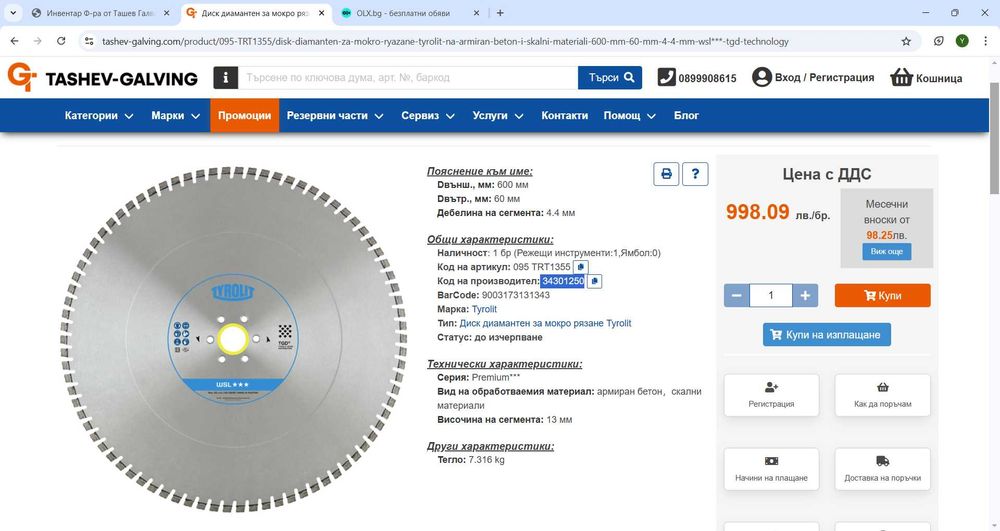Switch to Инвентар Ф-ра от Ташев tab
The image size is (1000, 531).
point(101,13)
